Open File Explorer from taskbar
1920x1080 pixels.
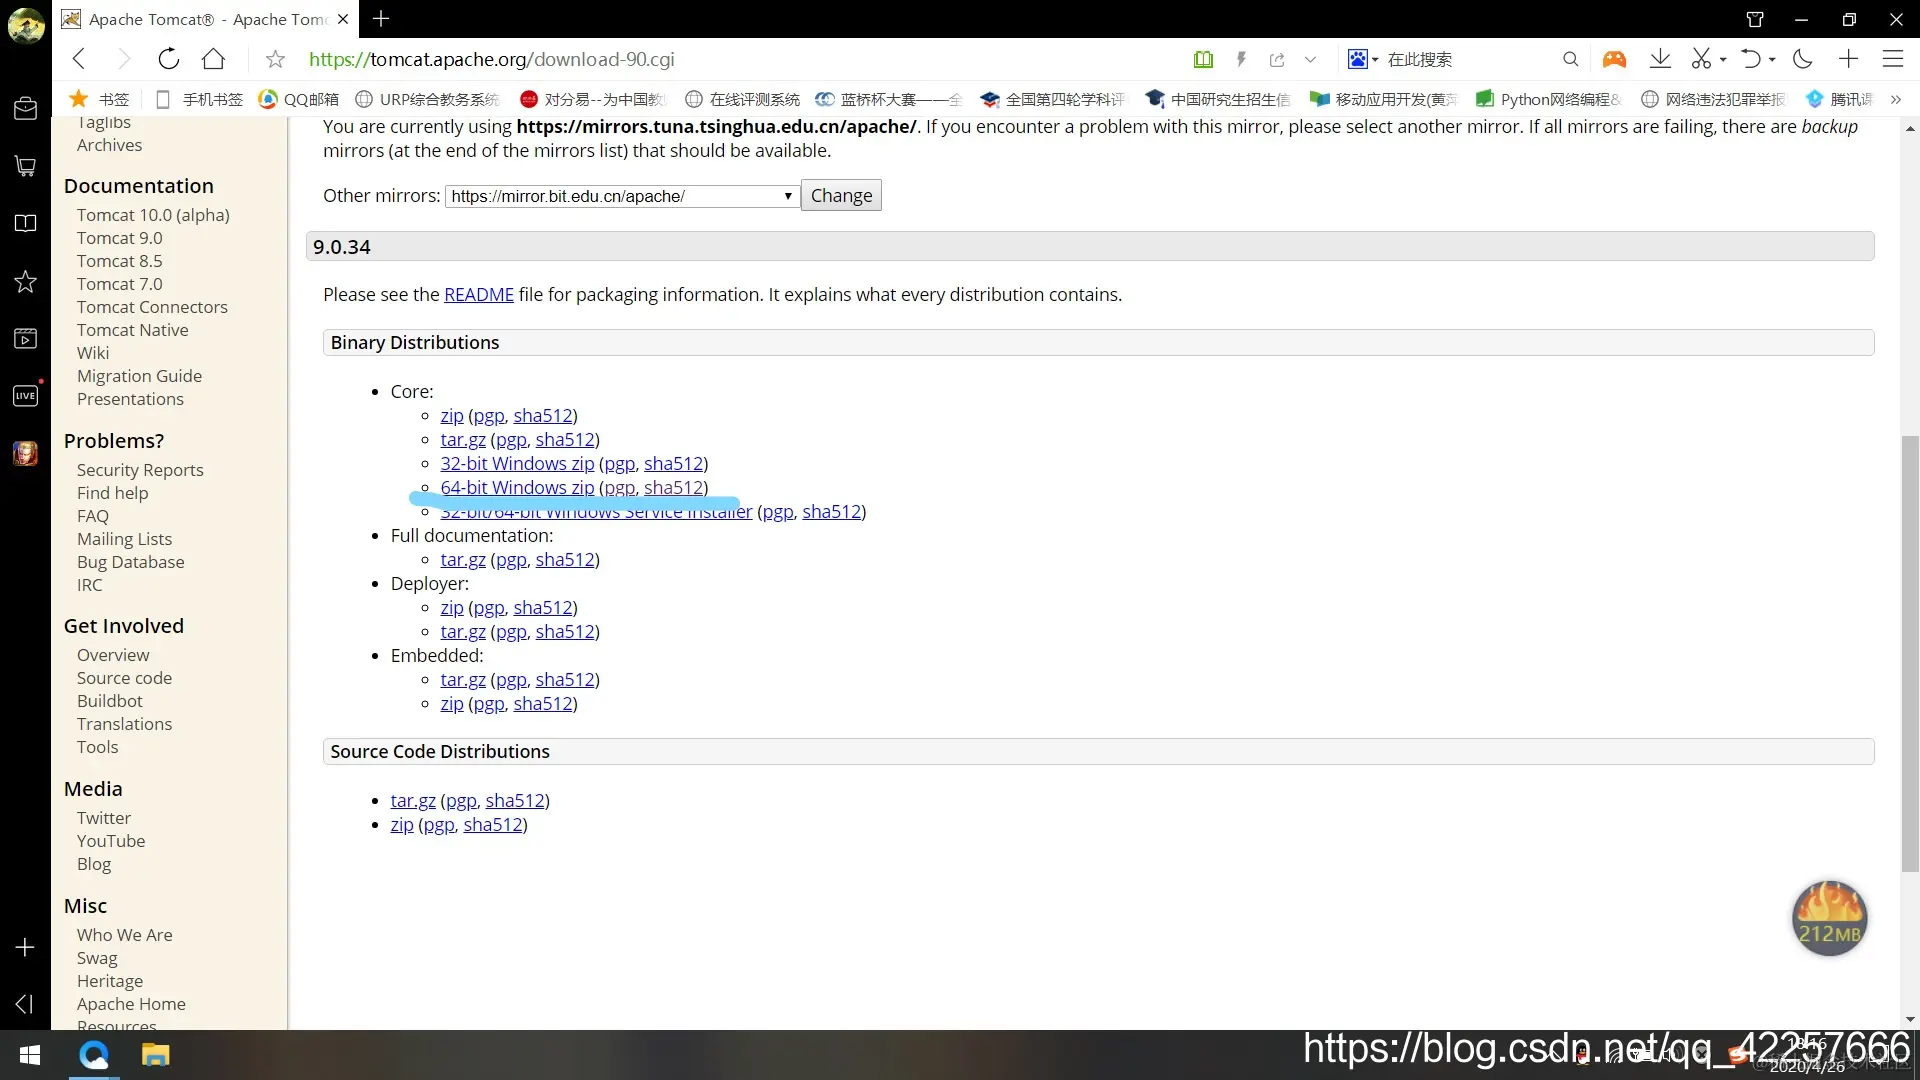point(155,1055)
